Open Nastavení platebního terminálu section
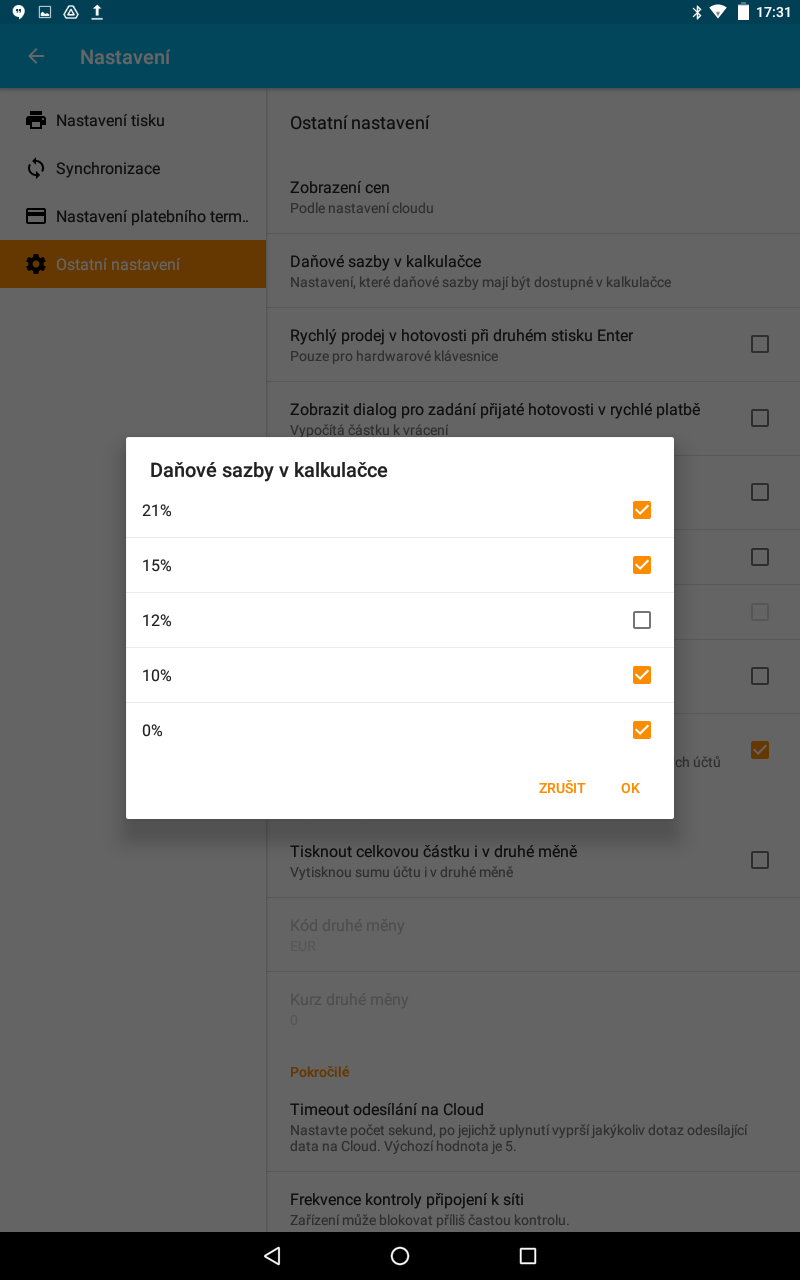This screenshot has width=800, height=1280. (x=133, y=216)
